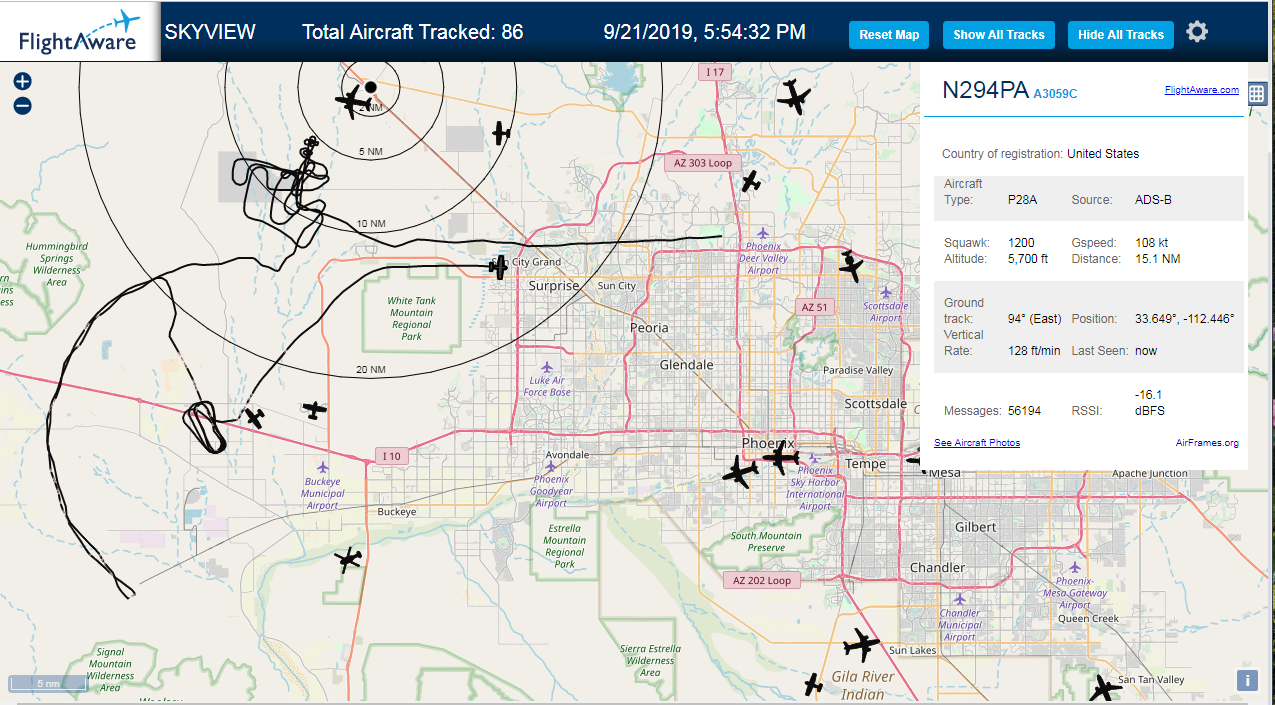Click the White Tank Mountain Regional Park label
1275x705 pixels.
pos(411,319)
